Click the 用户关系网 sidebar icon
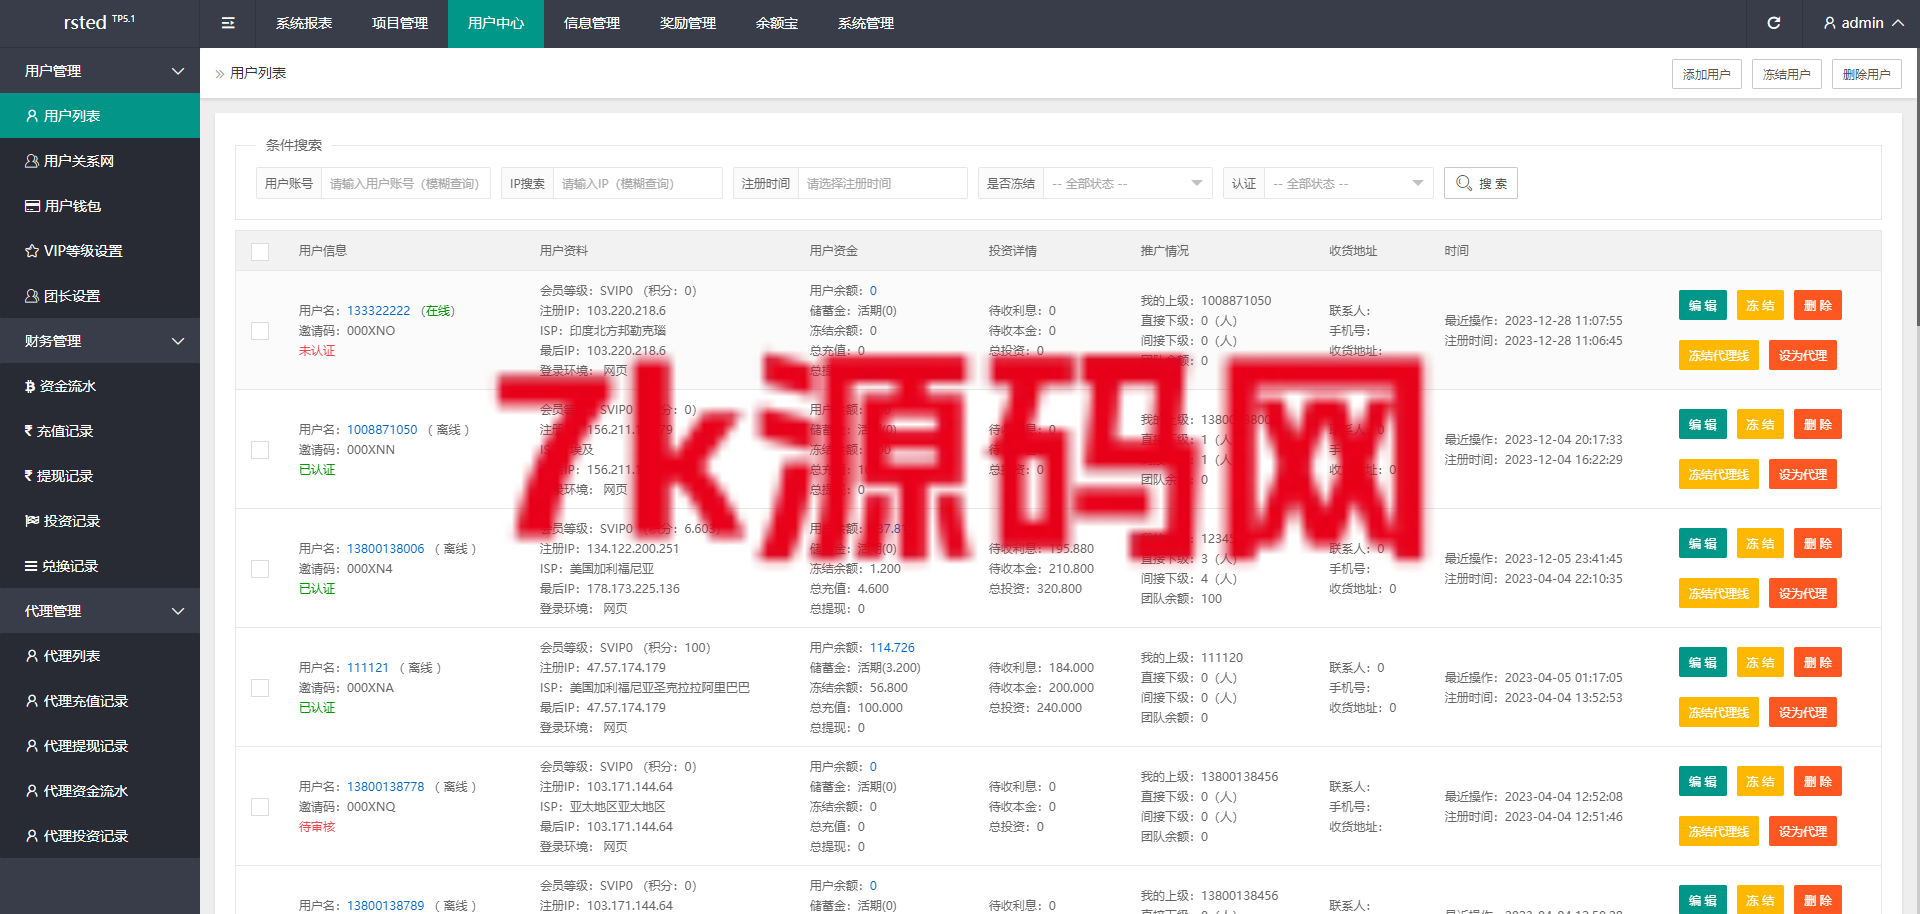Screen dimensions: 1920x914 pos(32,161)
